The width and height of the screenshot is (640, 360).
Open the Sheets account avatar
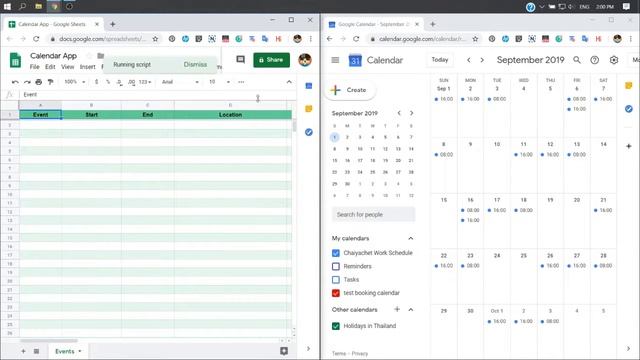tap(304, 60)
